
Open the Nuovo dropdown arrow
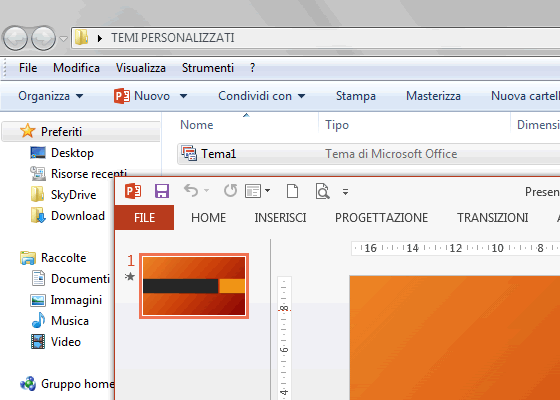184,96
